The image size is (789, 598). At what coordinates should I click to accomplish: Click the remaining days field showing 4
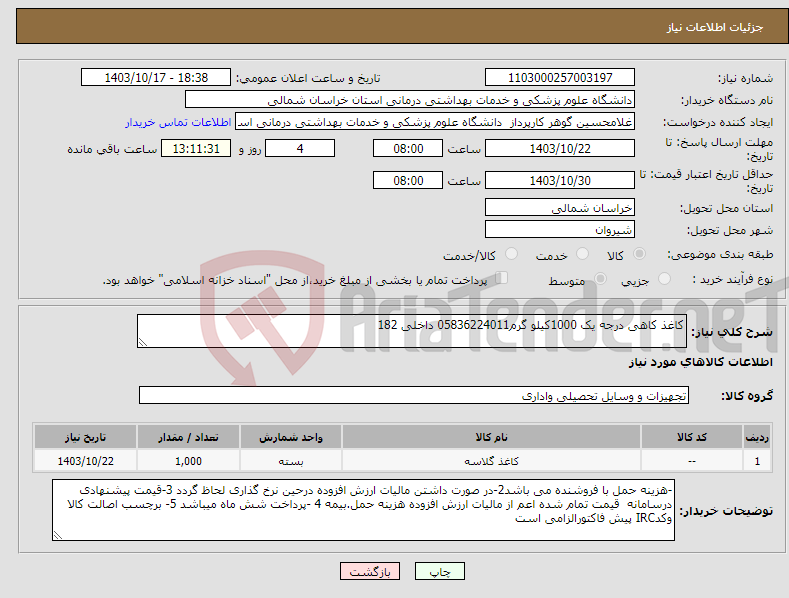click(300, 148)
